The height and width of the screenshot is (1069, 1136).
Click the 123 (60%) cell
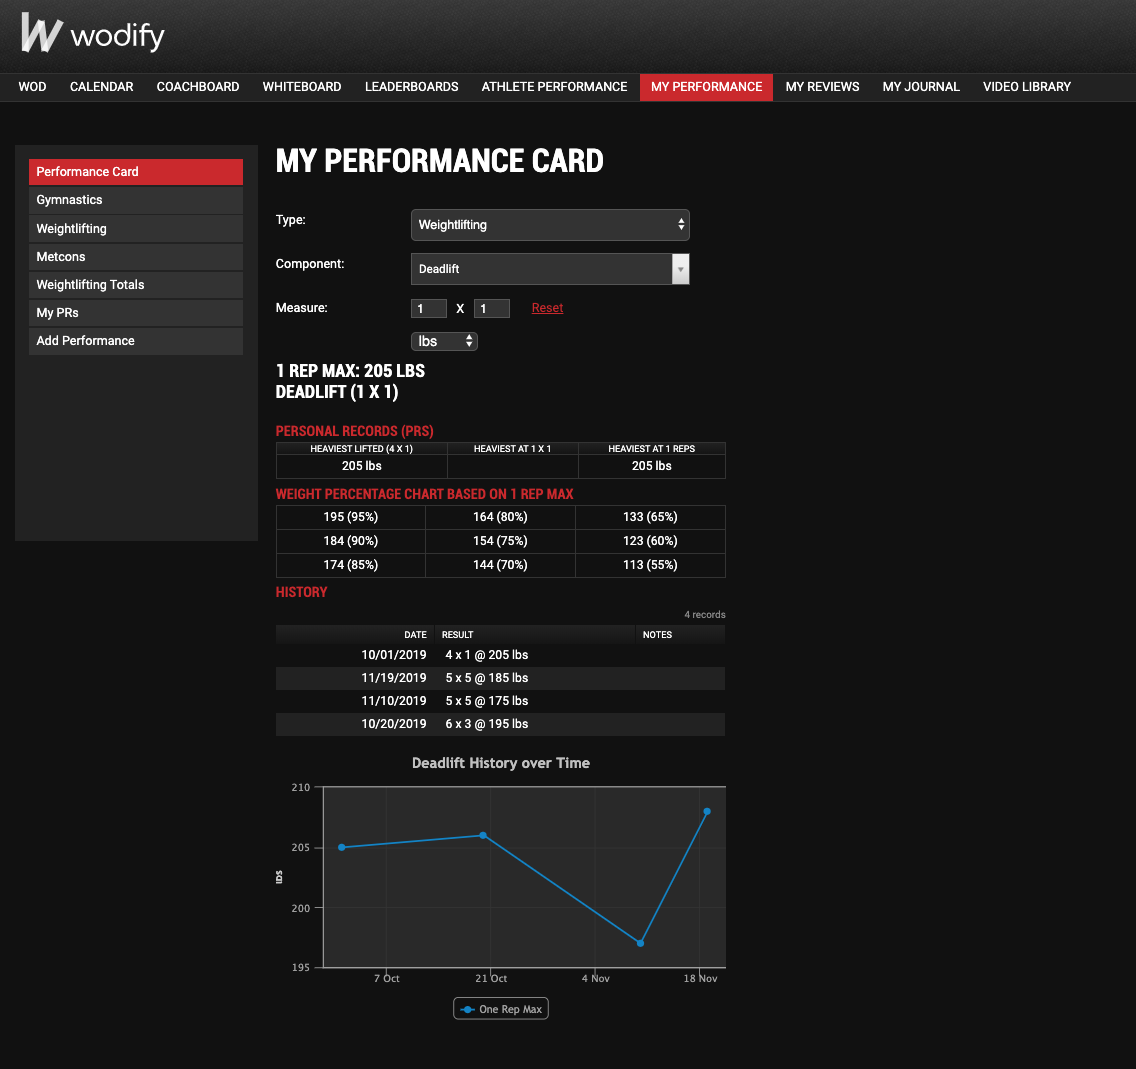pos(650,541)
